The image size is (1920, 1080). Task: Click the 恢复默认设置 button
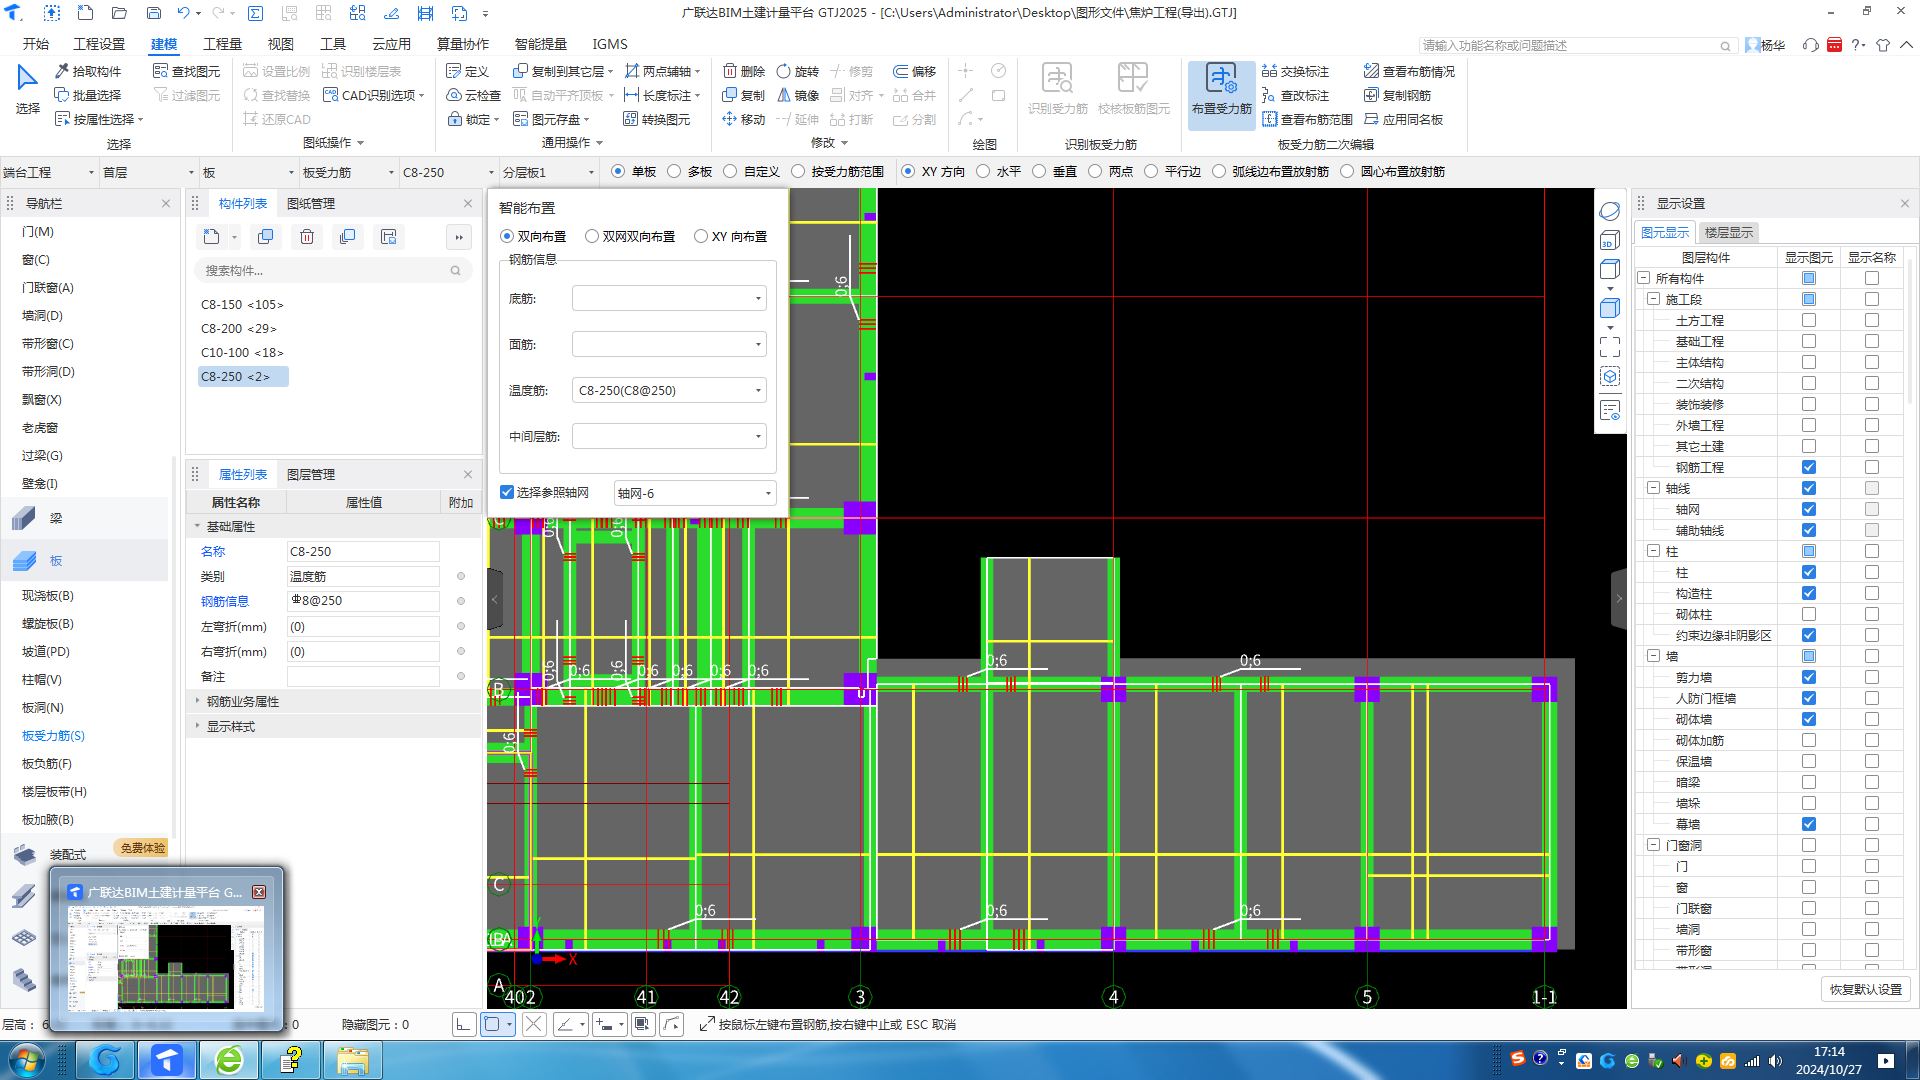tap(1865, 989)
